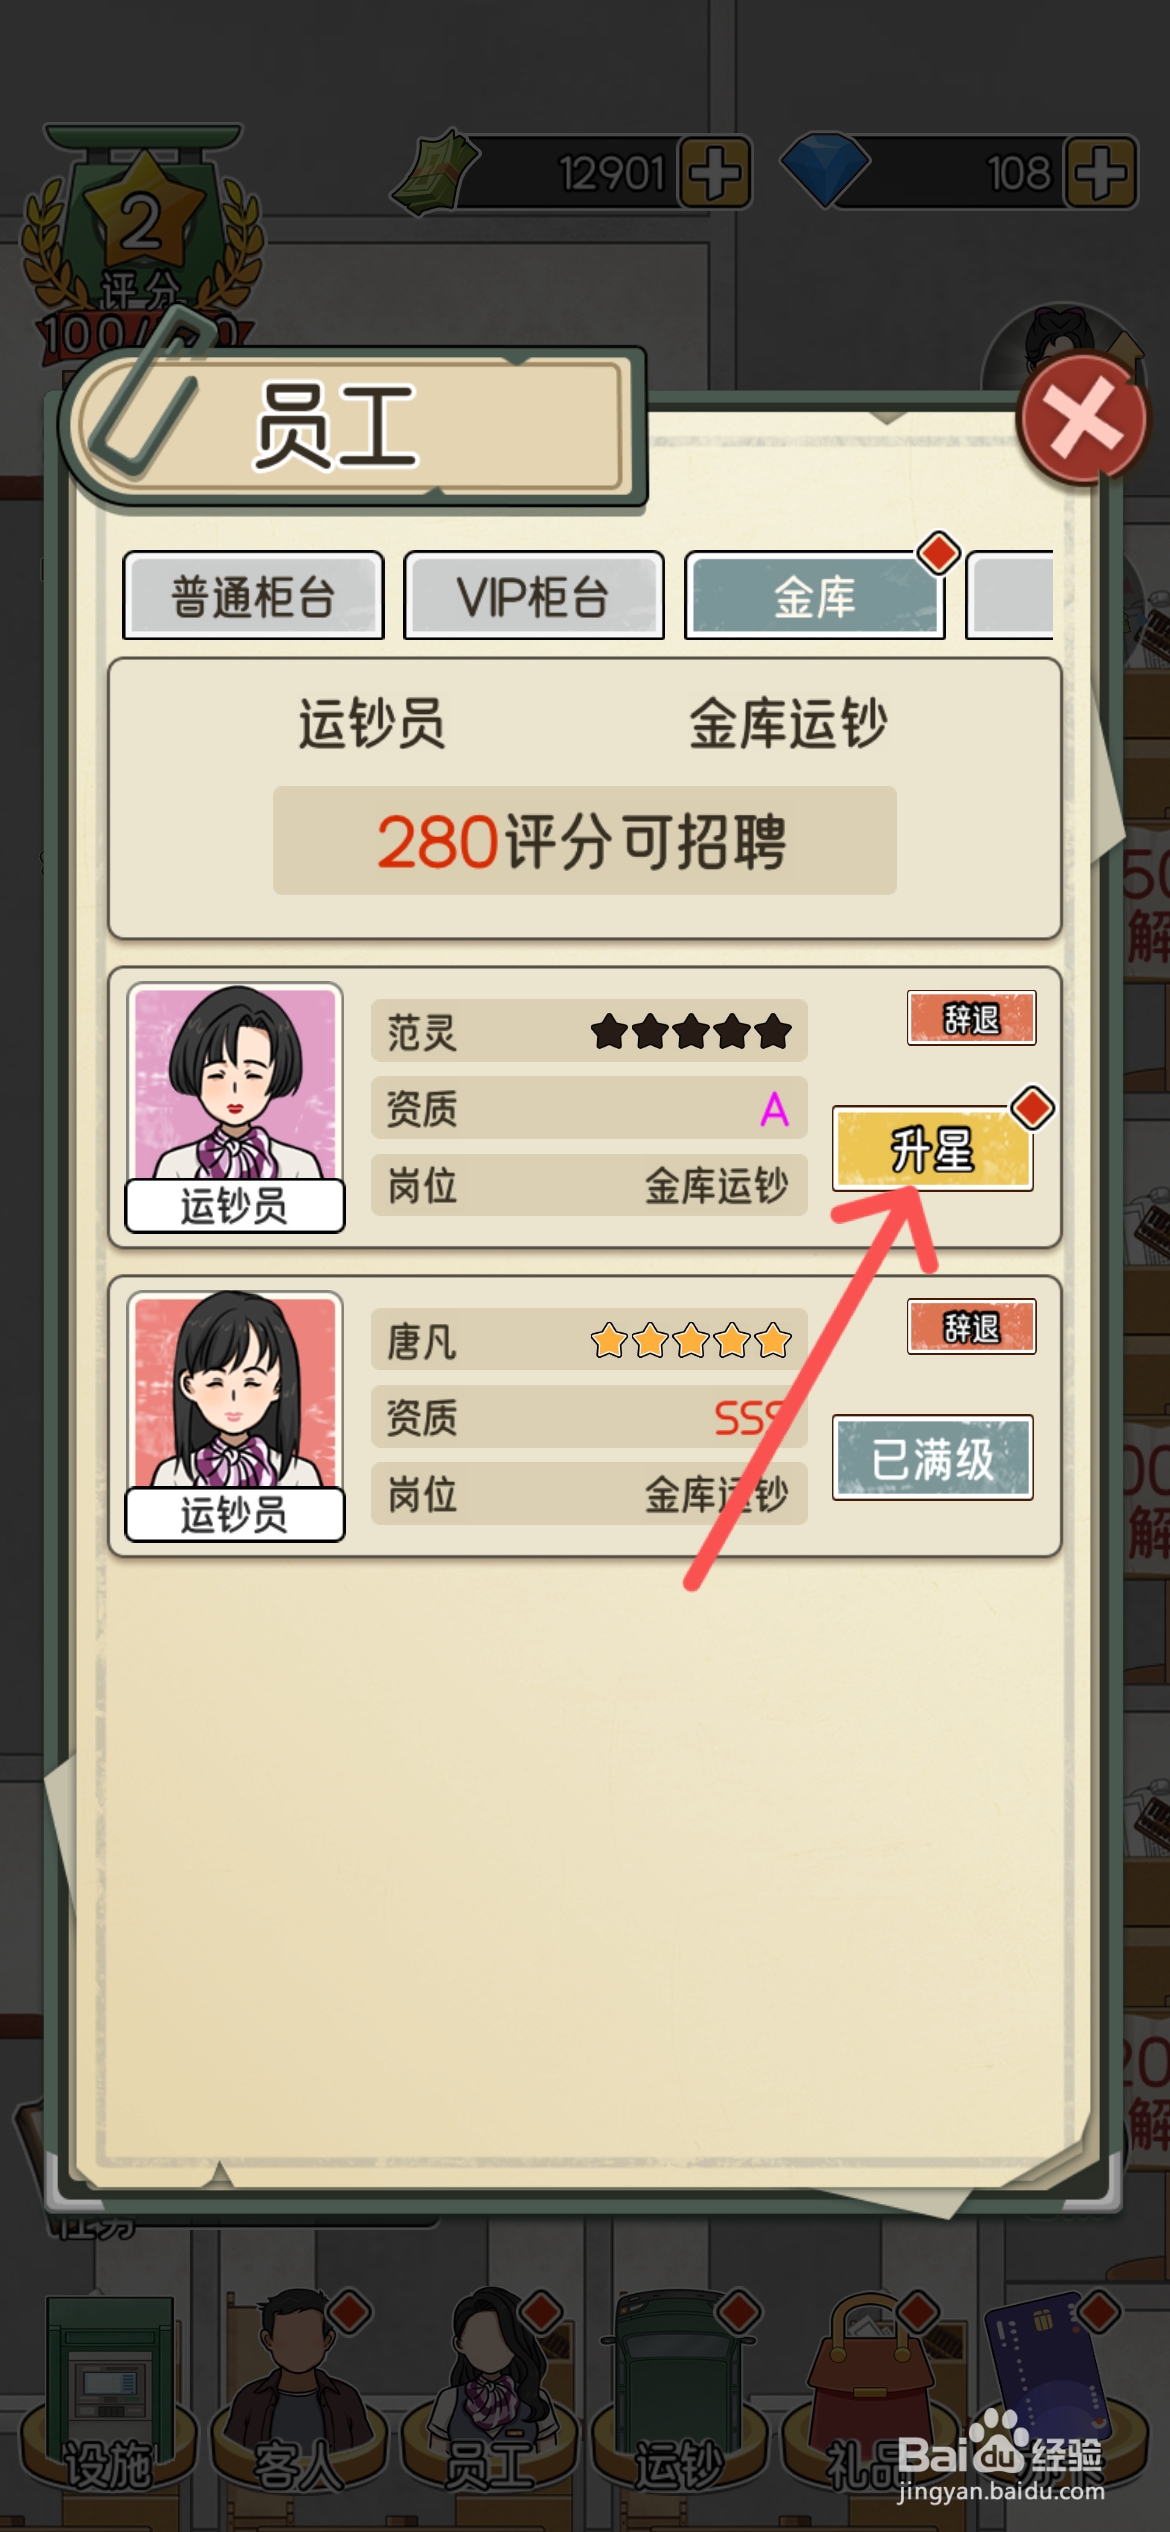Tap the green cash stack icon
Screen dimensions: 1170x2532
(434, 172)
